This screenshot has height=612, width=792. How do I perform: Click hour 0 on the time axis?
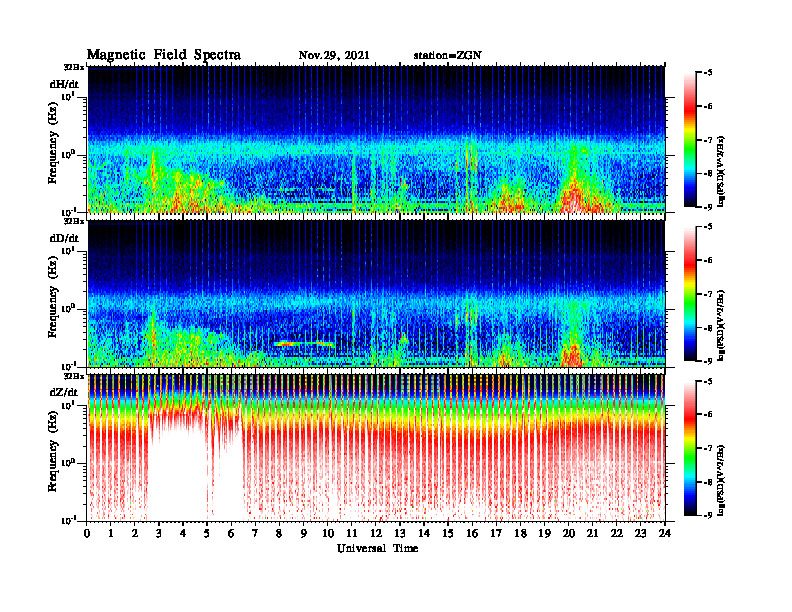click(x=87, y=534)
